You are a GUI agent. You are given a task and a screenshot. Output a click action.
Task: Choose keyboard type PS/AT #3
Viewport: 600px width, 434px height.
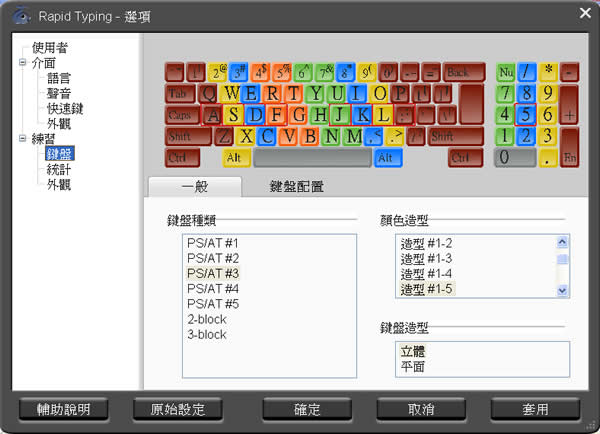point(213,274)
